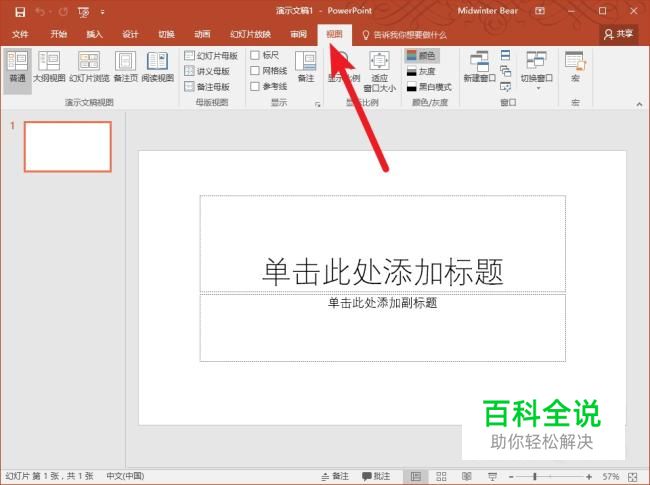Open the Transitions (切换) tab
Screen dimensions: 650x485
[166, 34]
